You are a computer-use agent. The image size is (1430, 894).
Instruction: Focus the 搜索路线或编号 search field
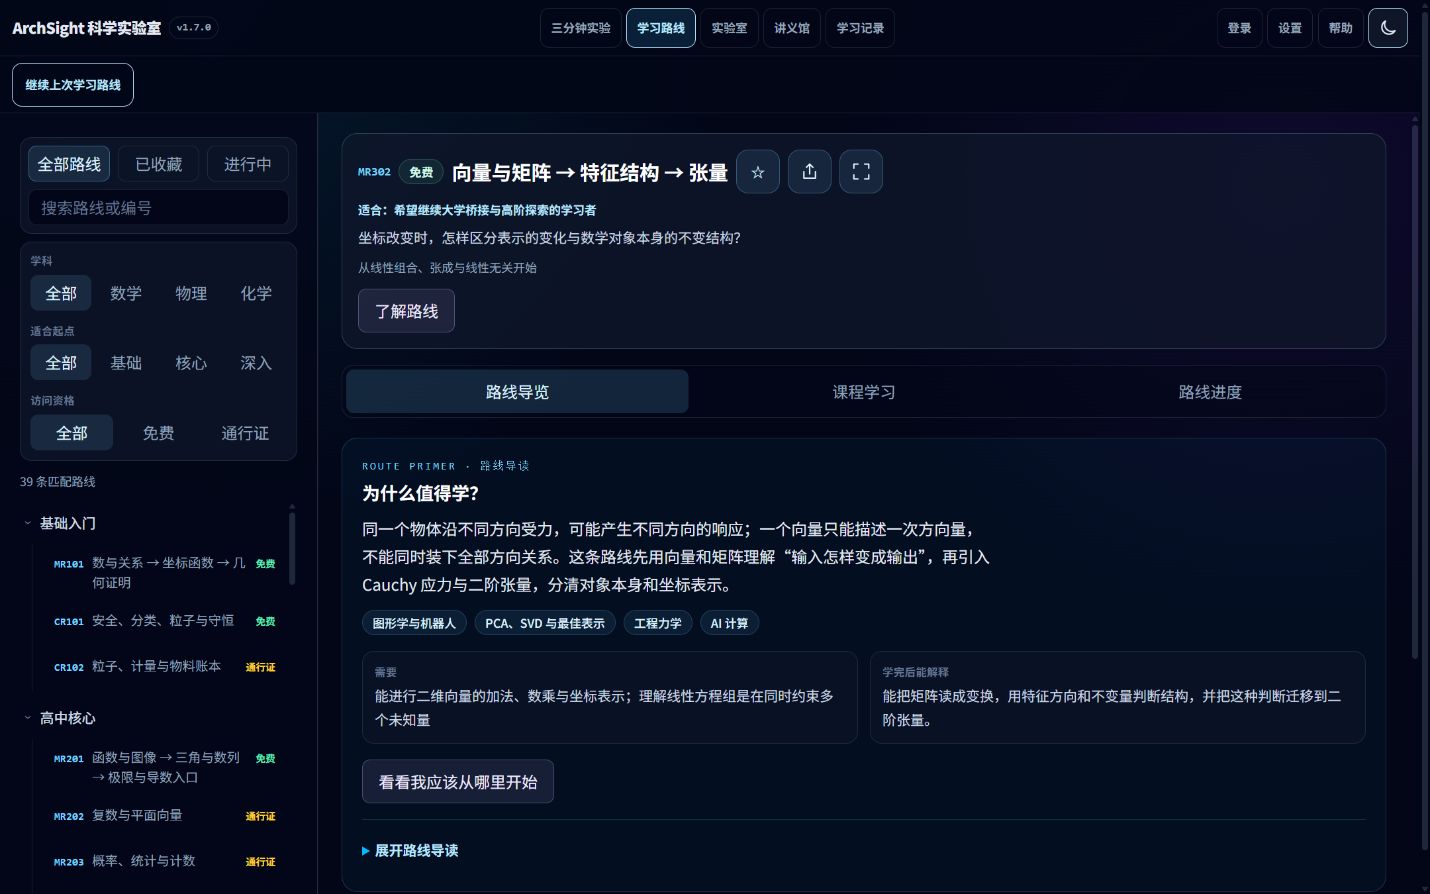(159, 208)
